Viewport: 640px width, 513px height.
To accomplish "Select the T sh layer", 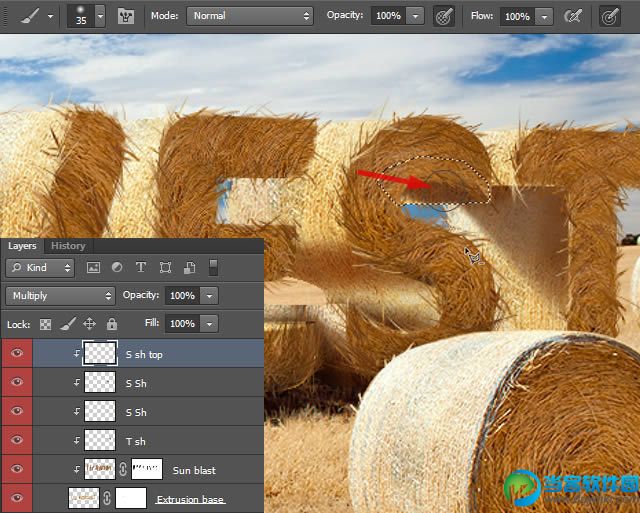I will click(135, 440).
